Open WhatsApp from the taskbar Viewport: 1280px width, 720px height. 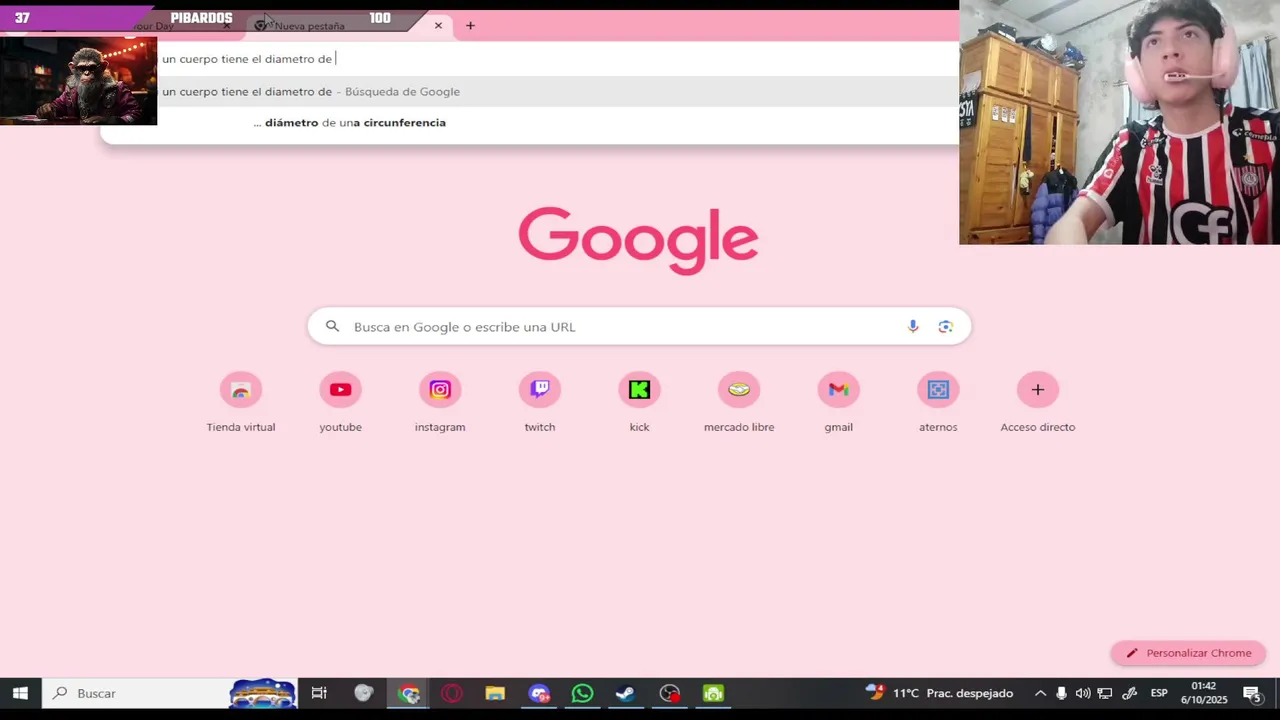click(x=582, y=693)
